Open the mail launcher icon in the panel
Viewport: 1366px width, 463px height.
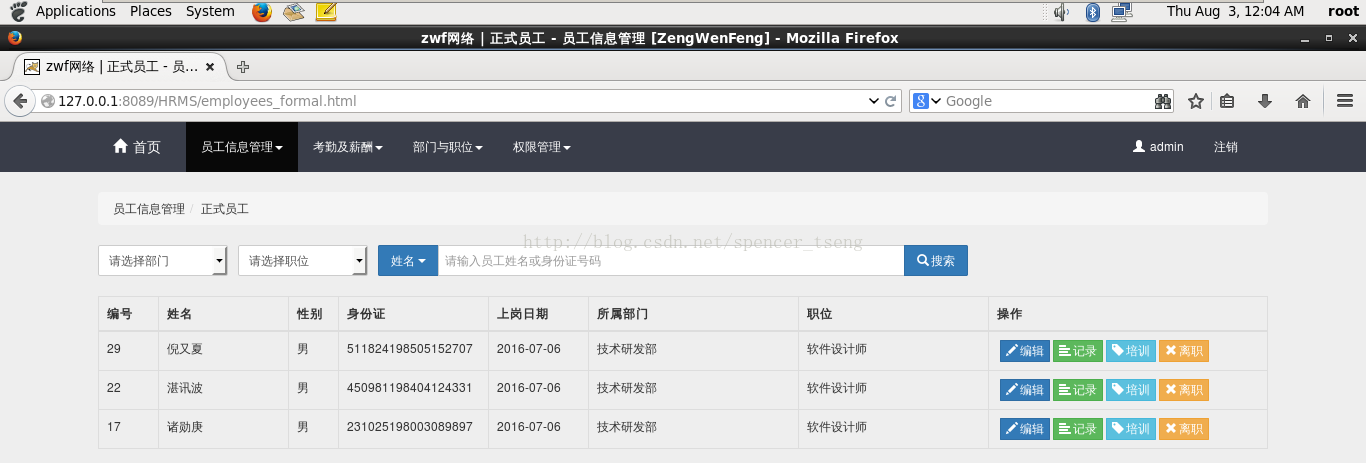coord(293,12)
